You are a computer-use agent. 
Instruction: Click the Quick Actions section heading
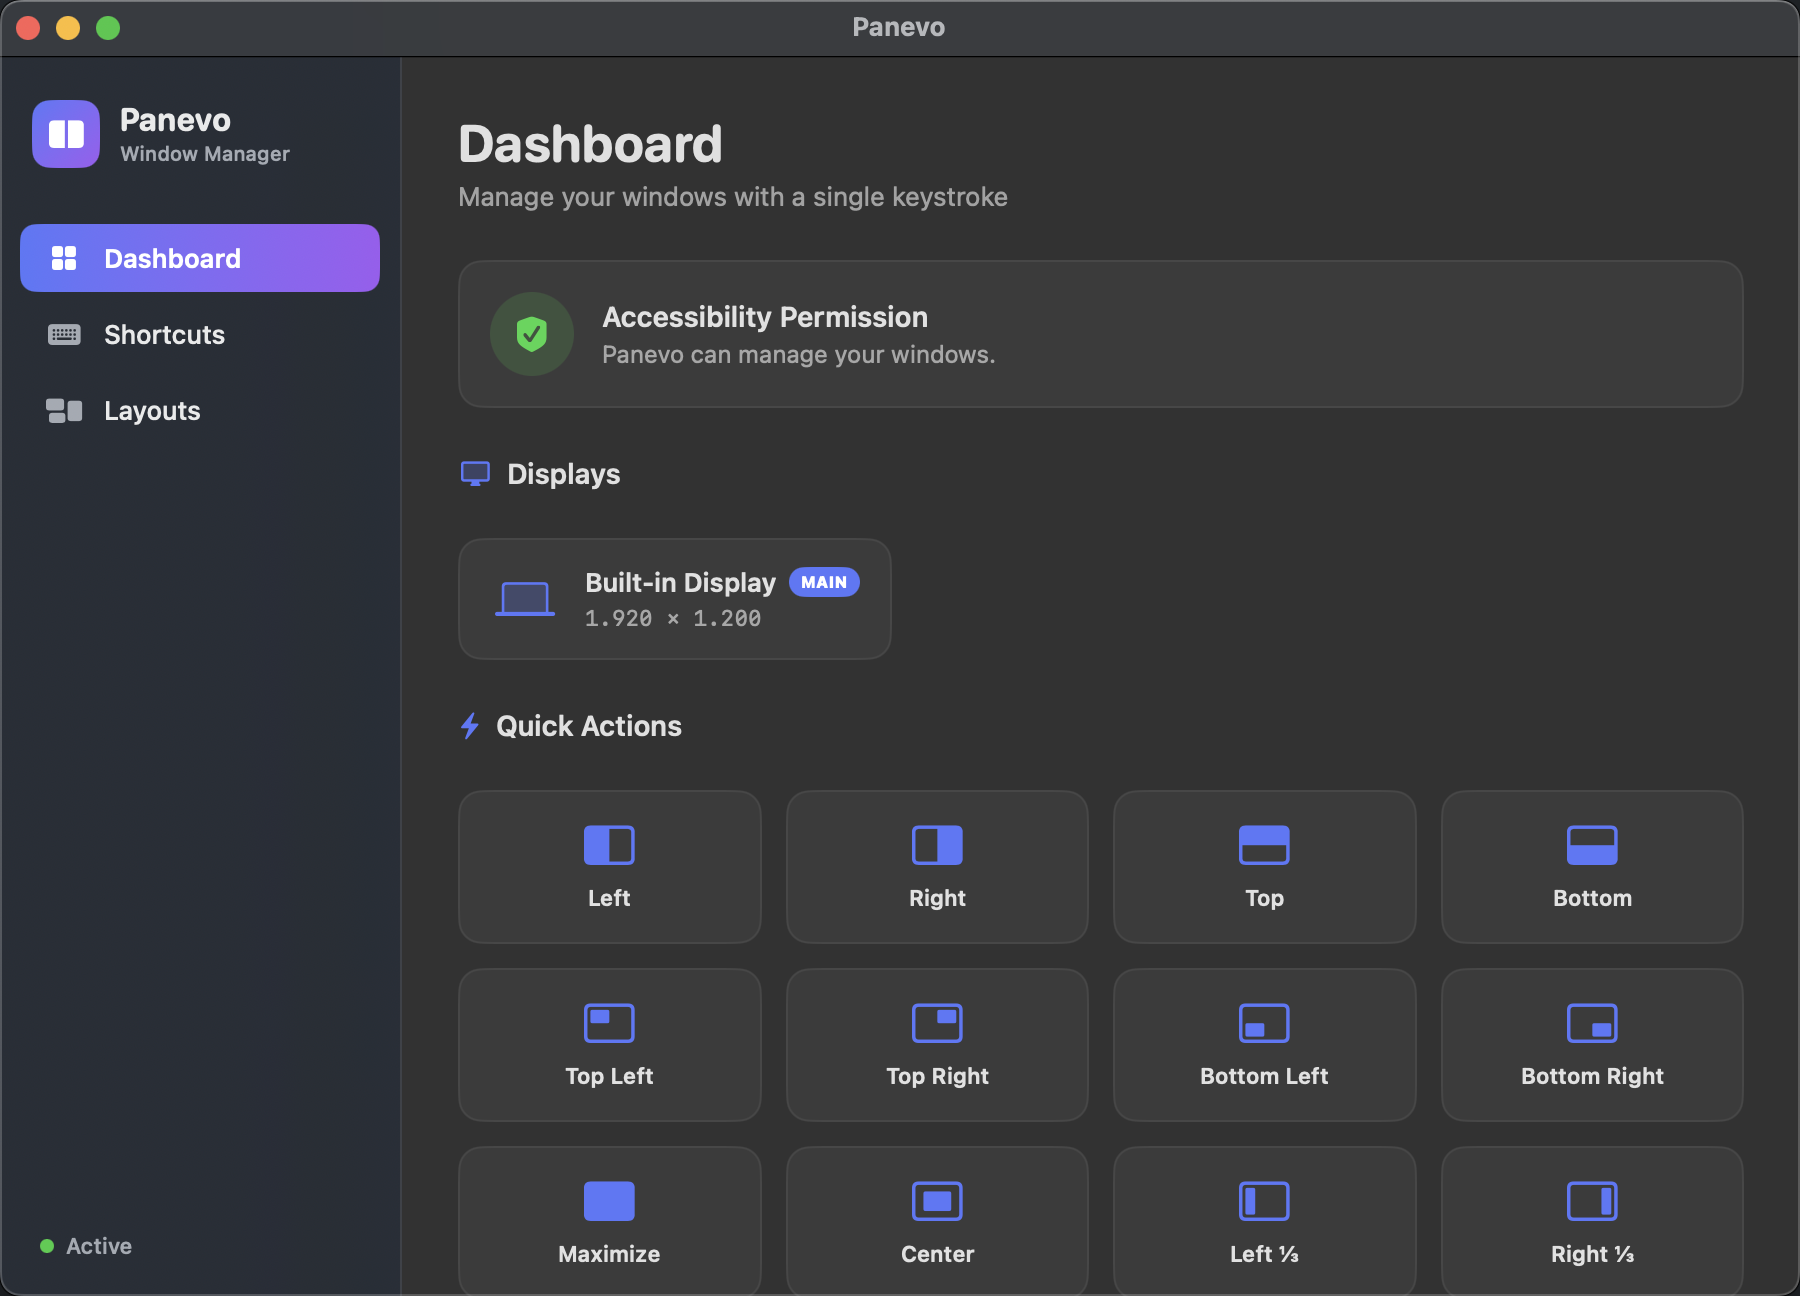click(x=589, y=726)
